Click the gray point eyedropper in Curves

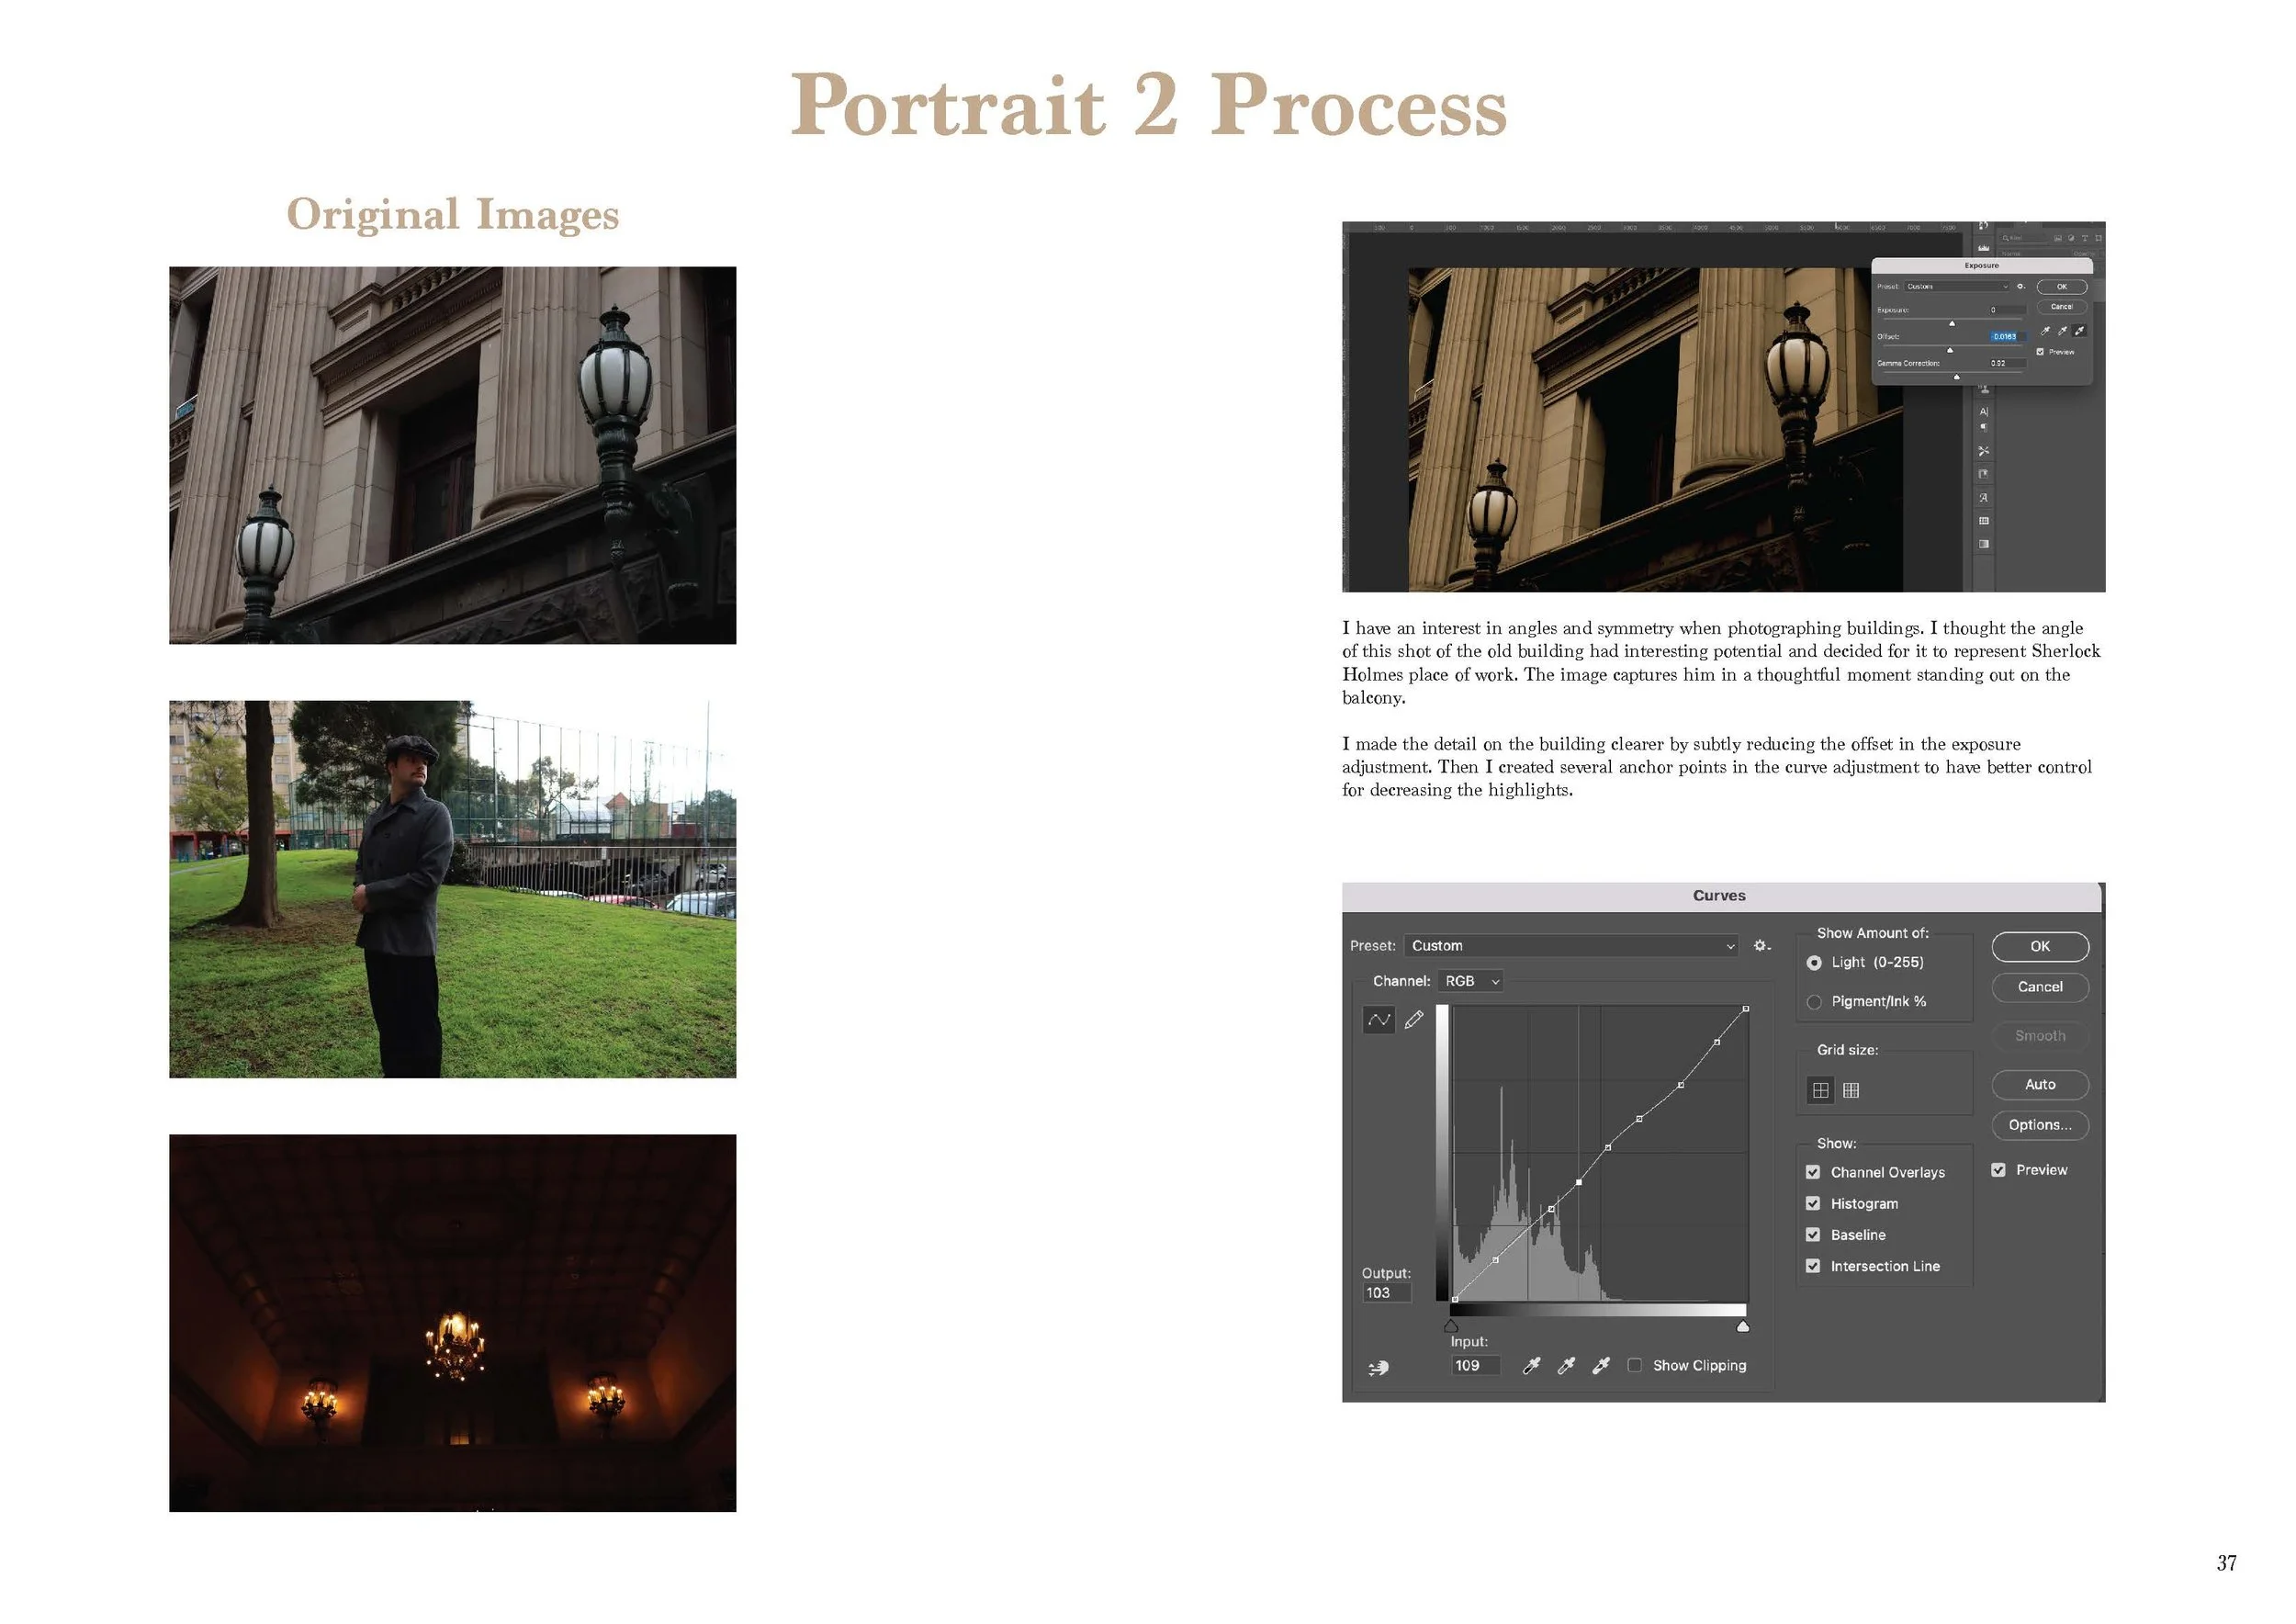coord(1566,1366)
